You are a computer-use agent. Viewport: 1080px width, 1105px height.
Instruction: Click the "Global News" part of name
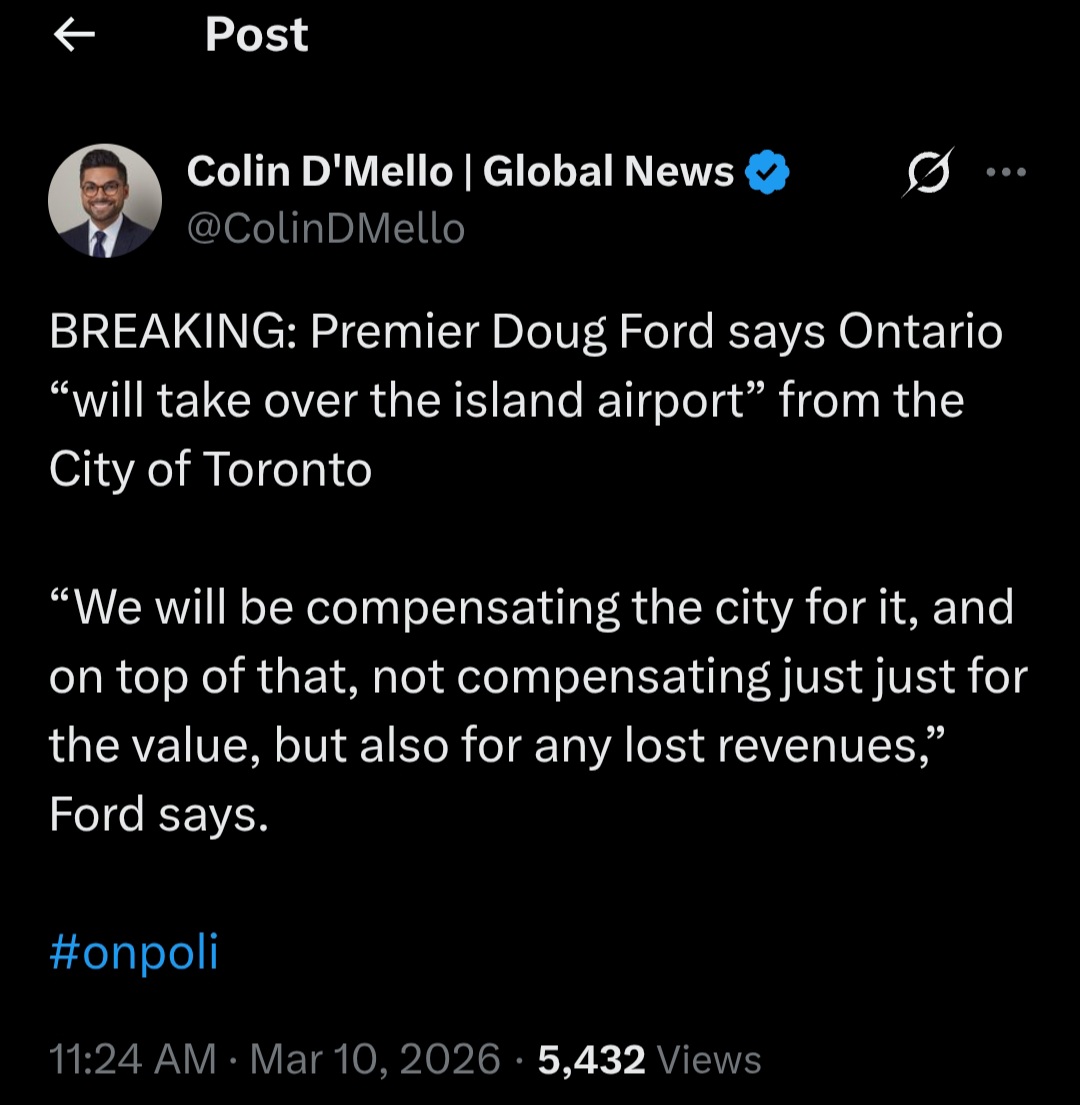click(x=609, y=173)
